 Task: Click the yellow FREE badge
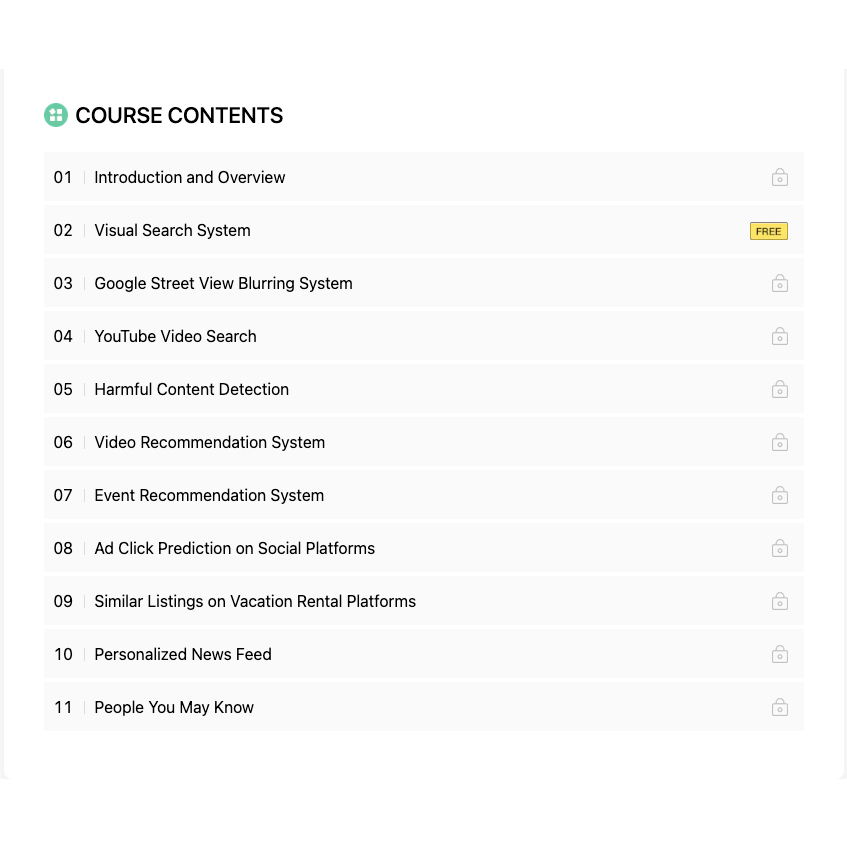(769, 231)
